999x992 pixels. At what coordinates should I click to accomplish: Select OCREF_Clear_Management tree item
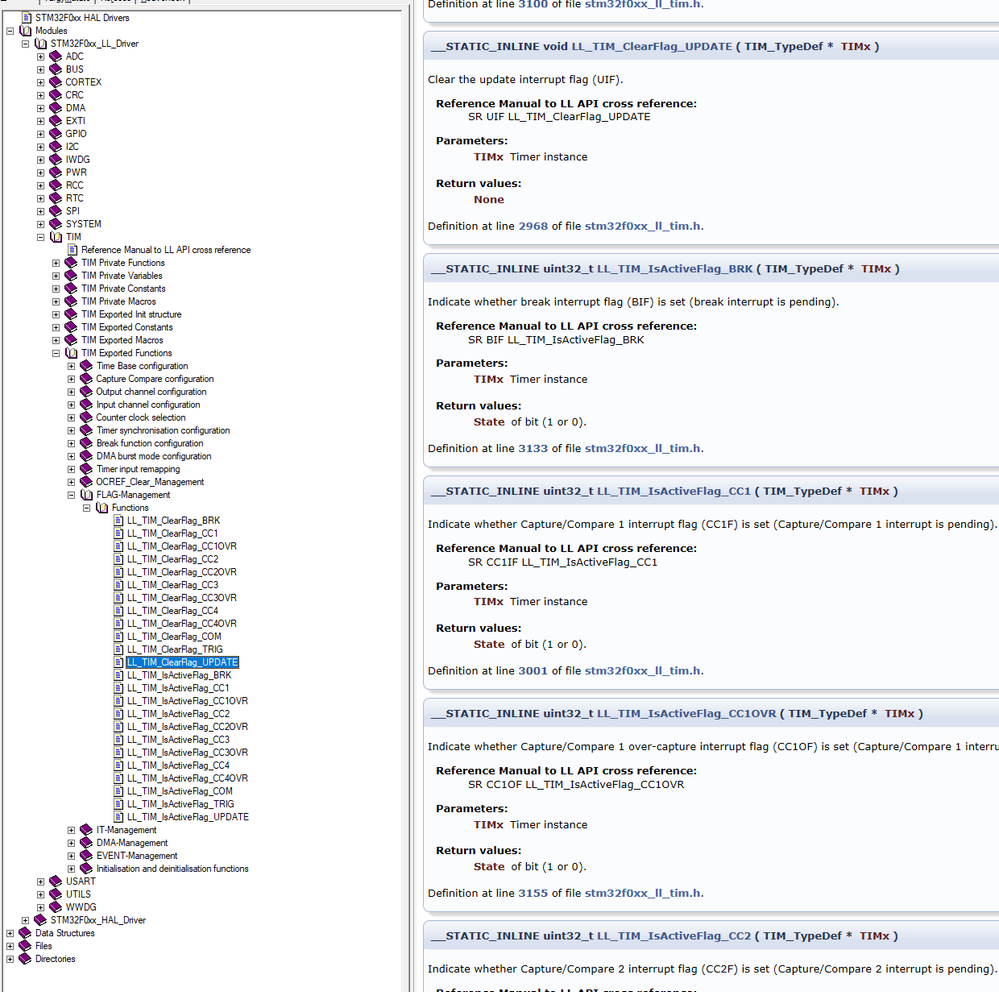[150, 482]
